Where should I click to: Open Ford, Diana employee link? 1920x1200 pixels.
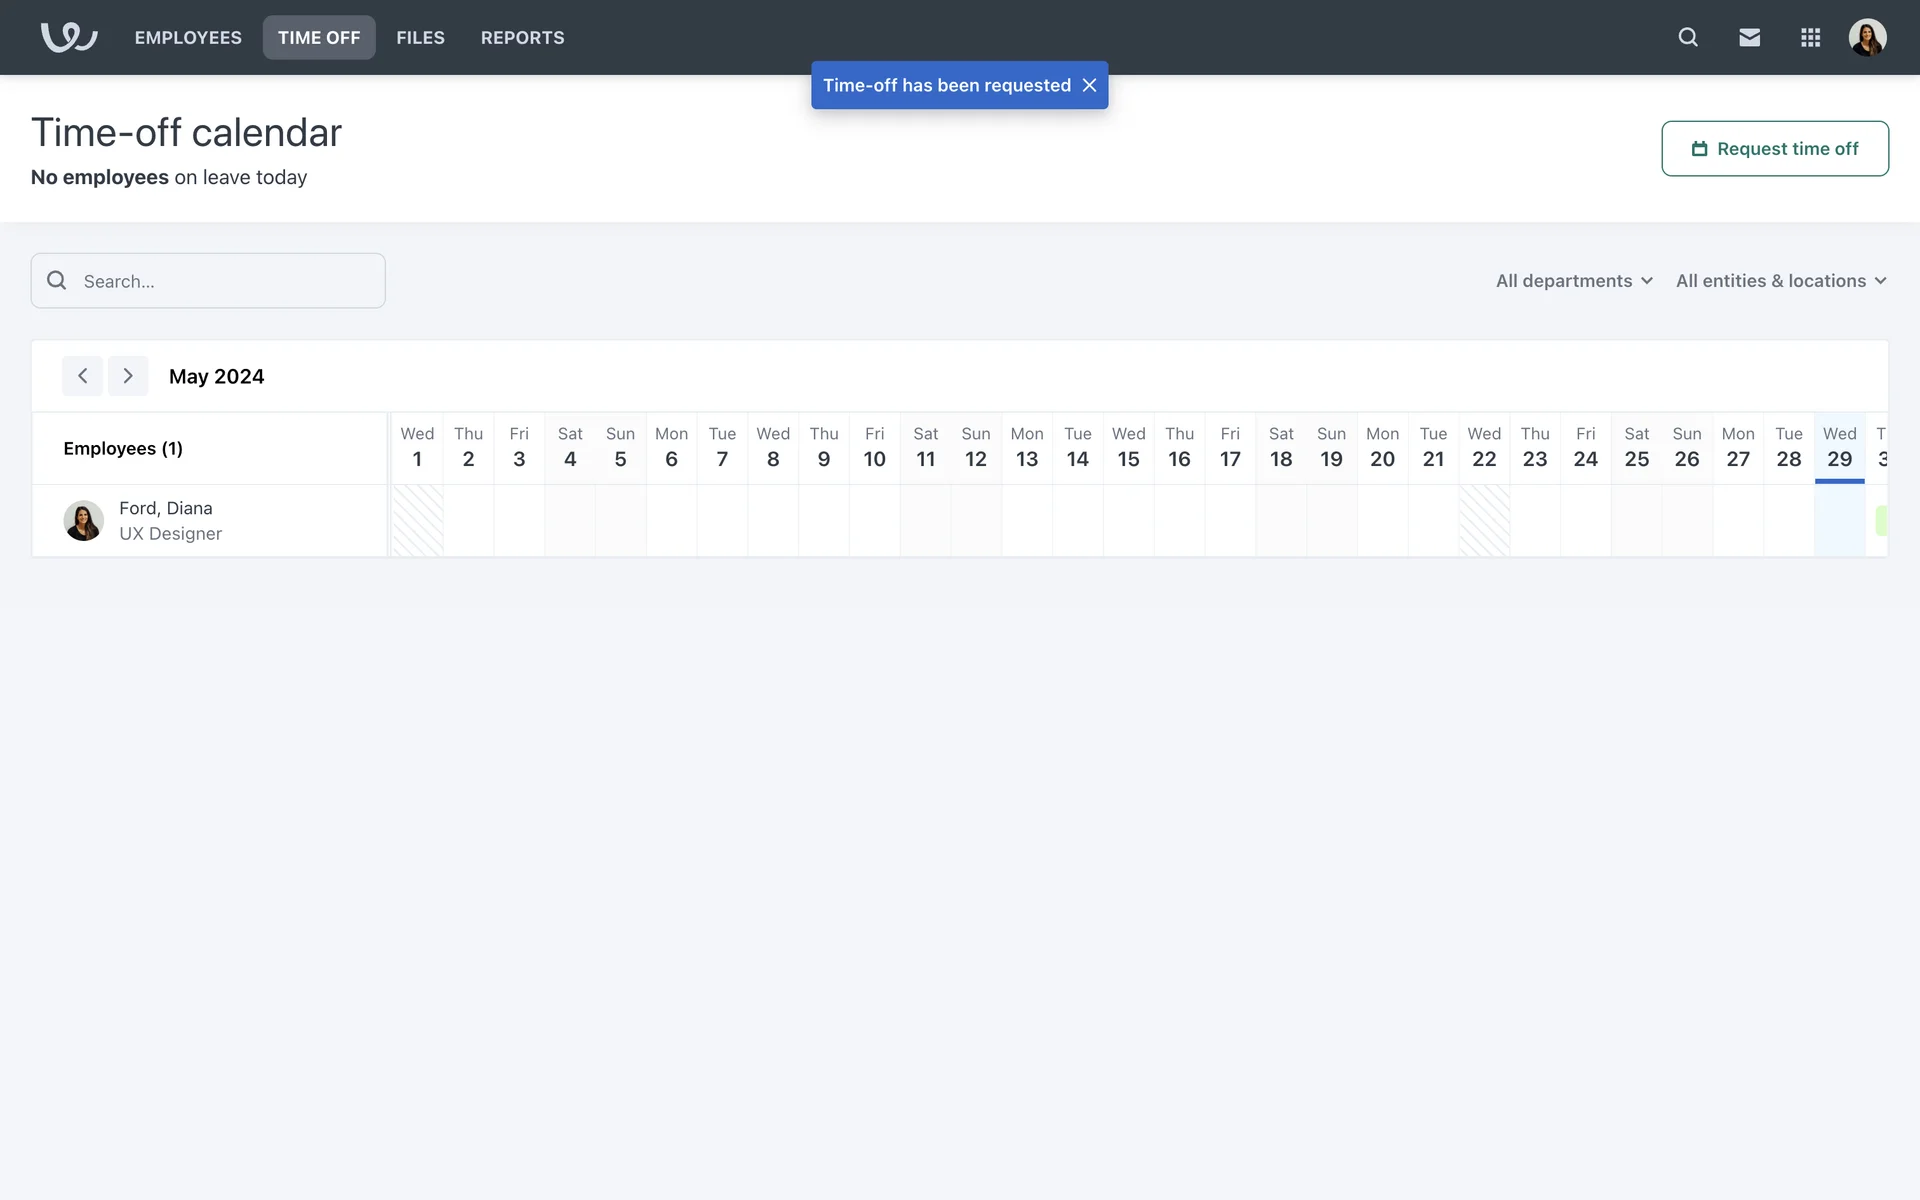point(166,508)
